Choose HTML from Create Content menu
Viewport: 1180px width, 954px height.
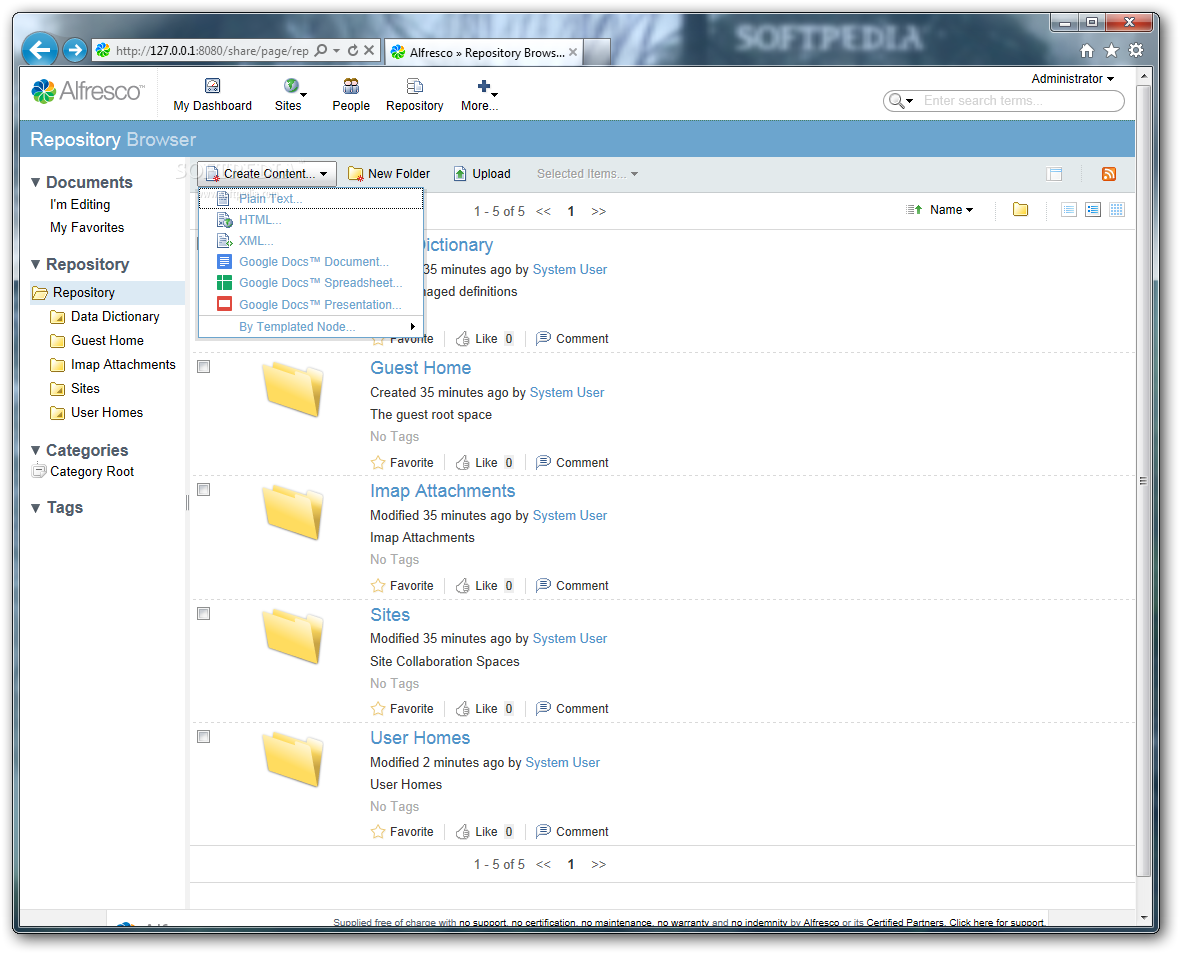311,220
